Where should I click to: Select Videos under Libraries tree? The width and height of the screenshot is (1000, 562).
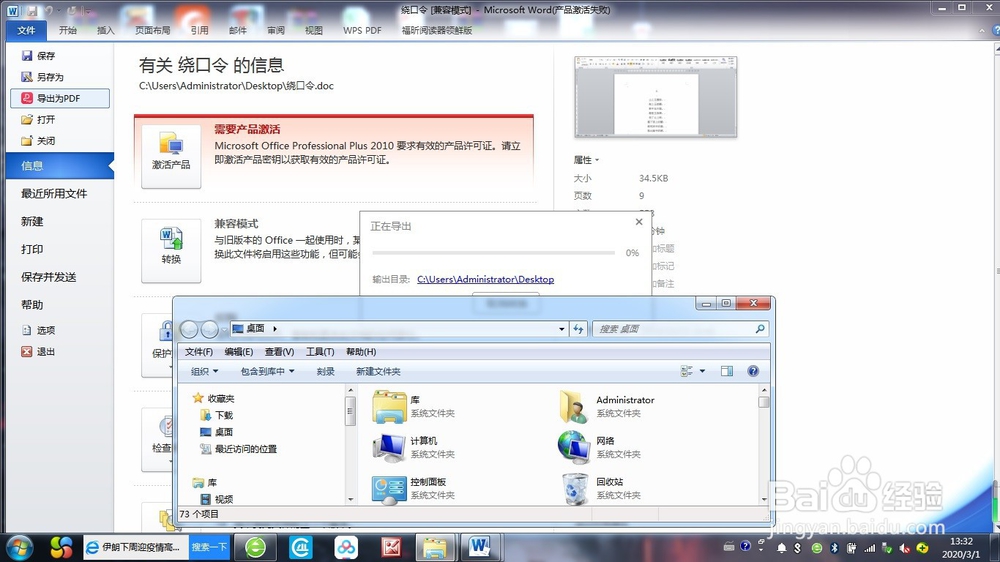click(217, 499)
